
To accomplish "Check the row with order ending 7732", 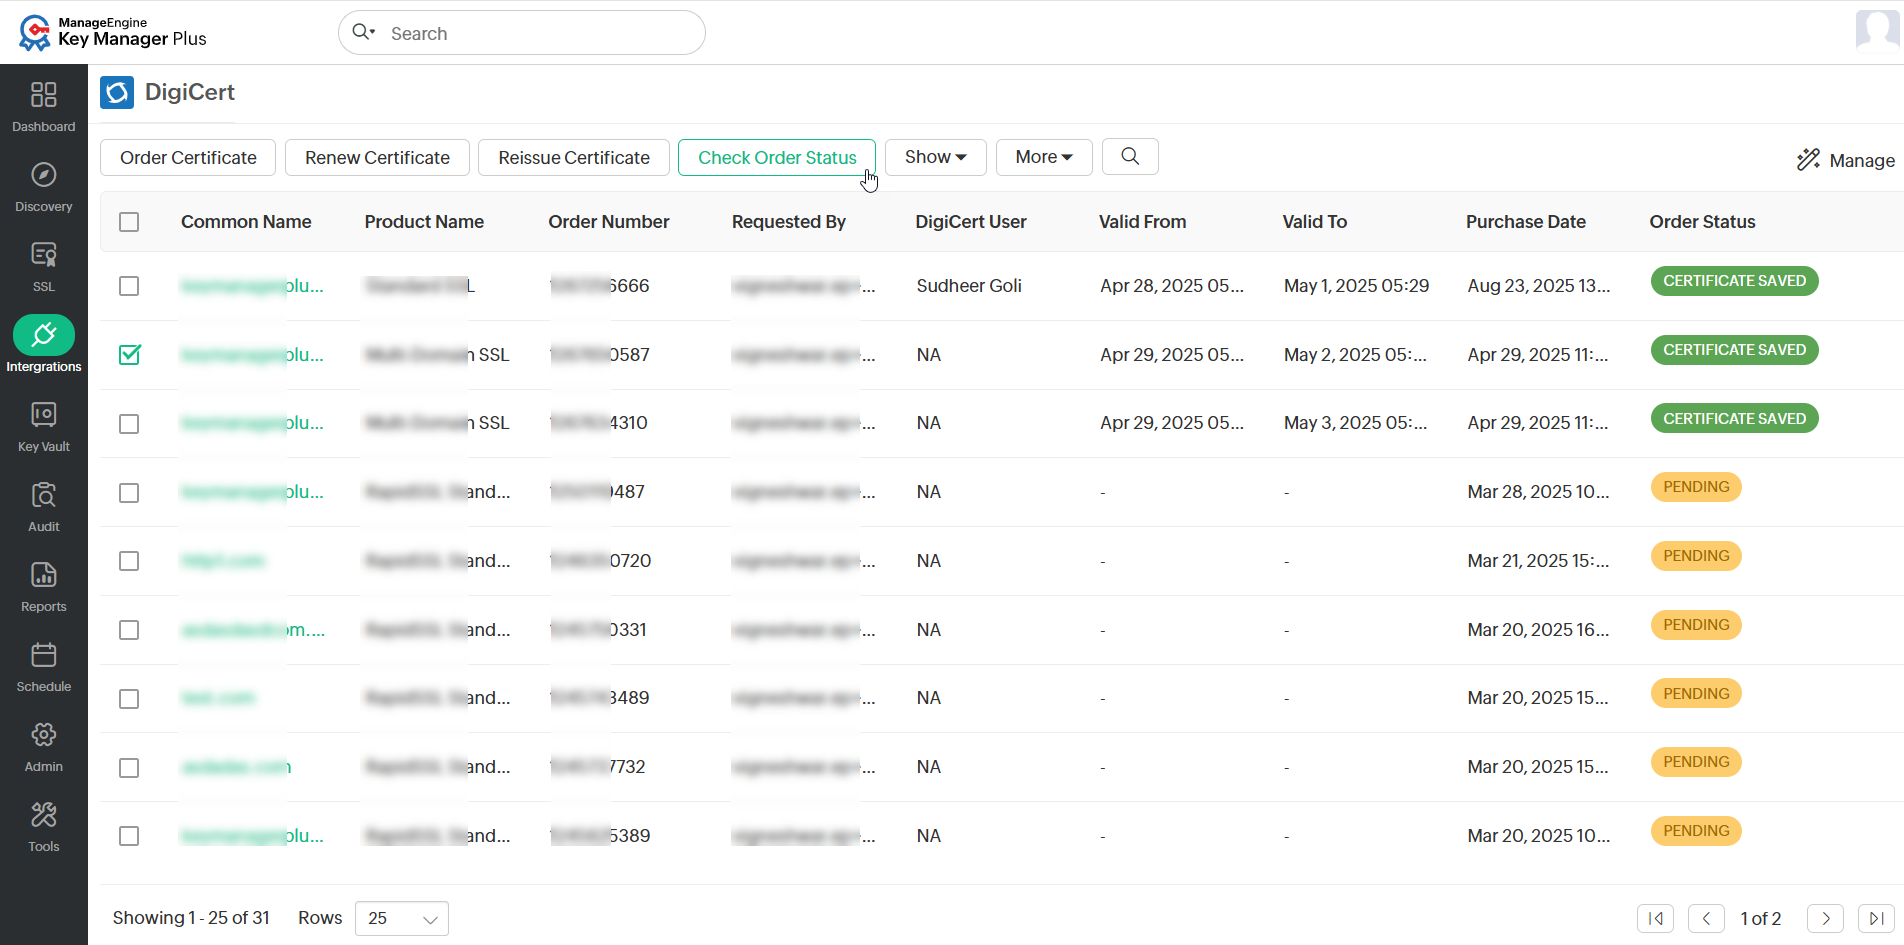I will click(129, 768).
